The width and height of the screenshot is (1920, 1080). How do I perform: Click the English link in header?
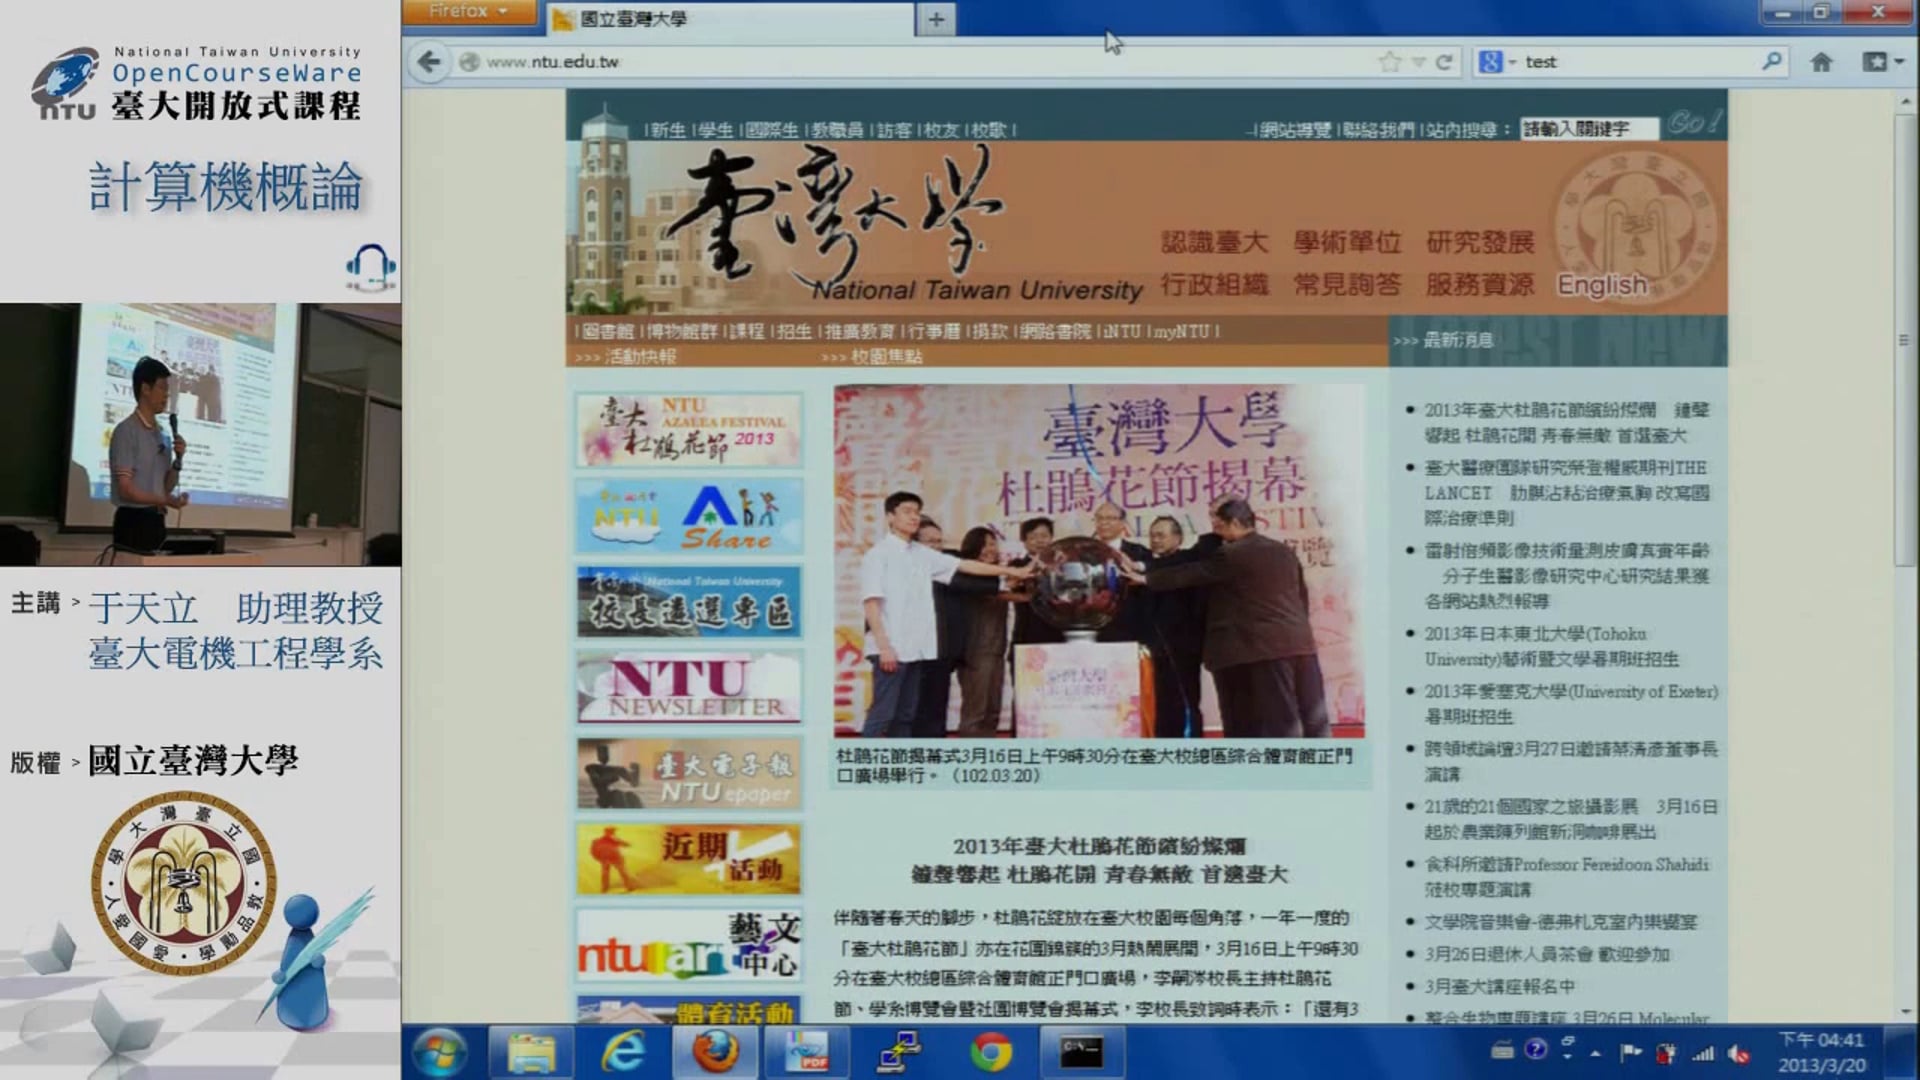pos(1601,285)
